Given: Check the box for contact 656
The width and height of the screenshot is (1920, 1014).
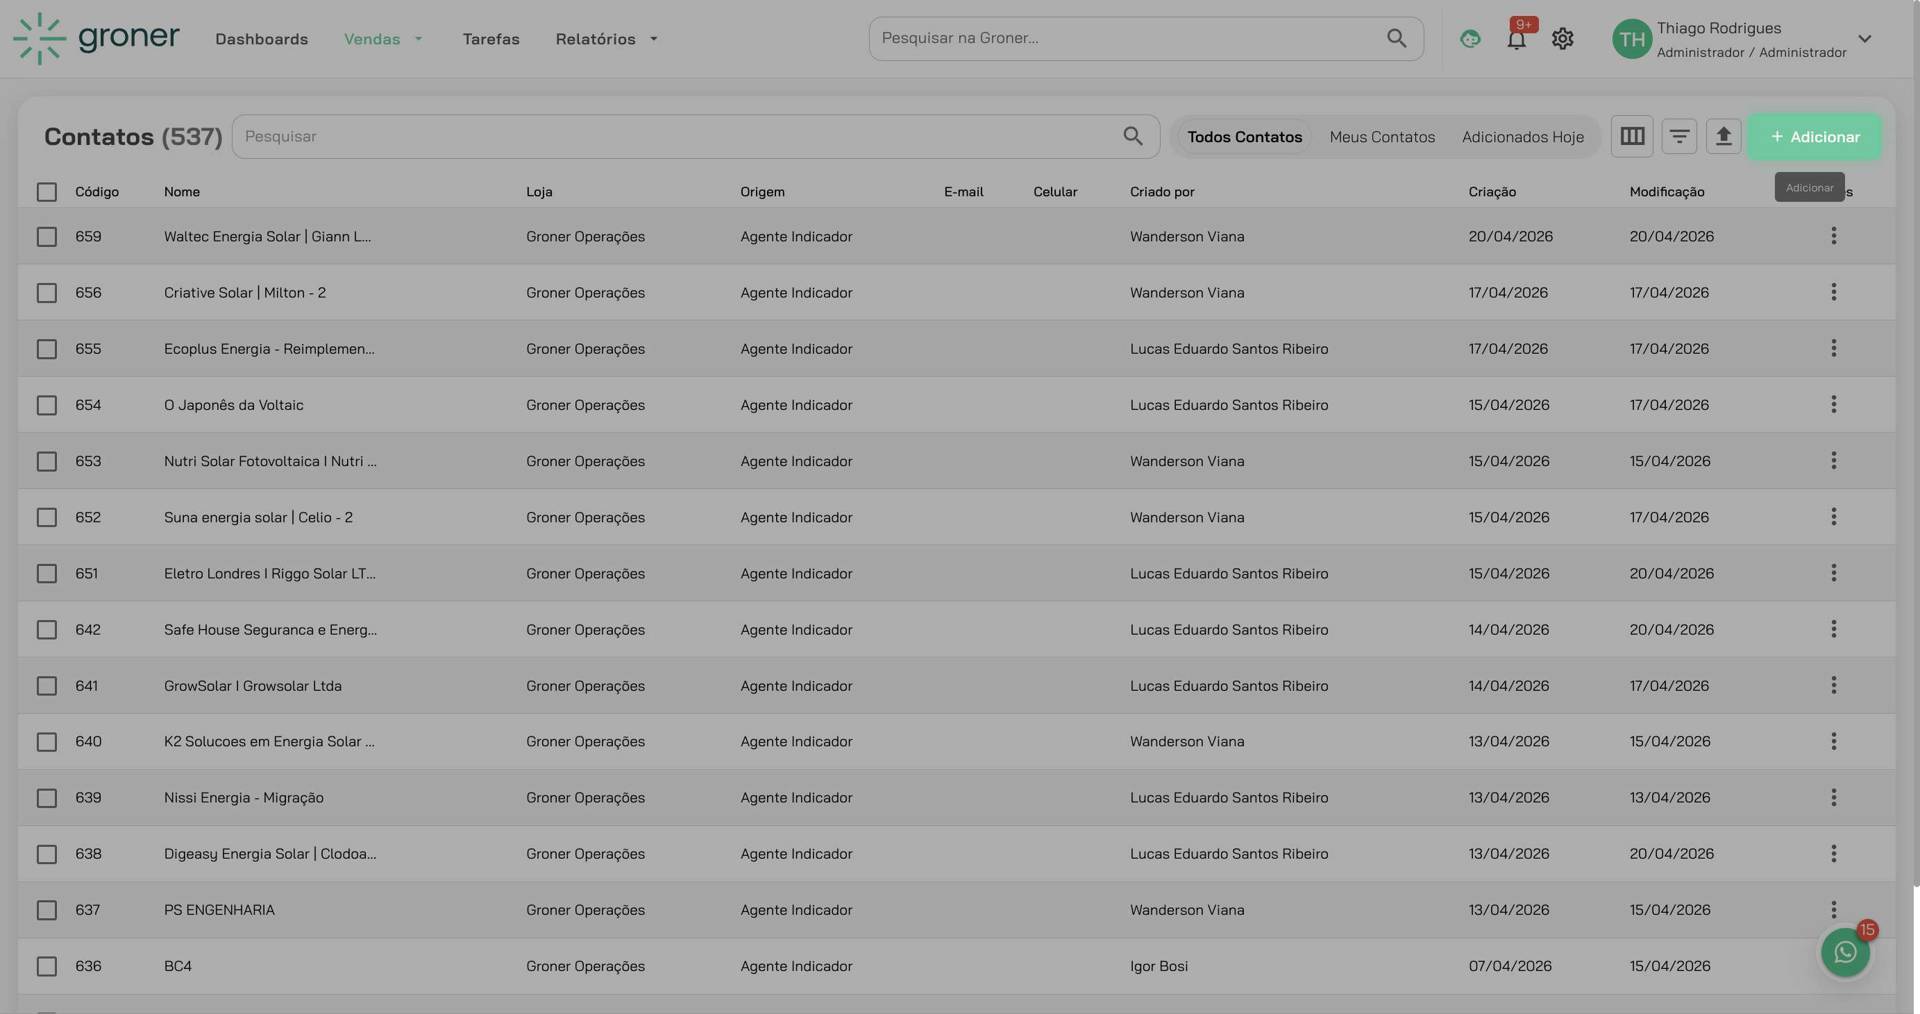Looking at the screenshot, I should pos(47,293).
